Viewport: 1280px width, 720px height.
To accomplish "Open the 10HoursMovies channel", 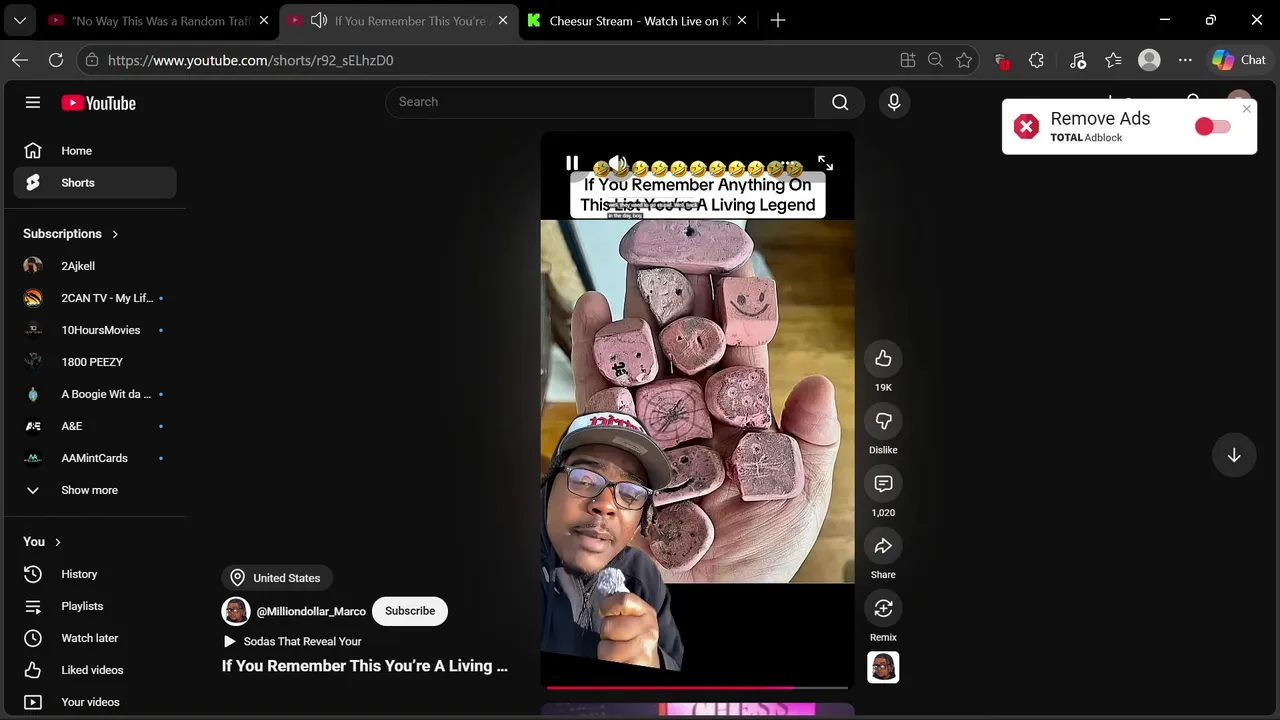I will point(95,330).
